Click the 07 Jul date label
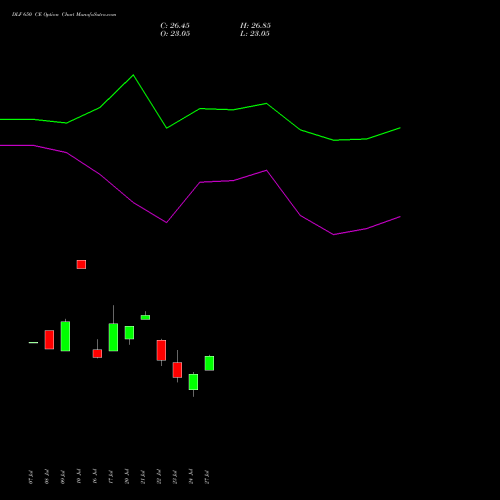This screenshot has width=500, height=500. tap(31, 477)
